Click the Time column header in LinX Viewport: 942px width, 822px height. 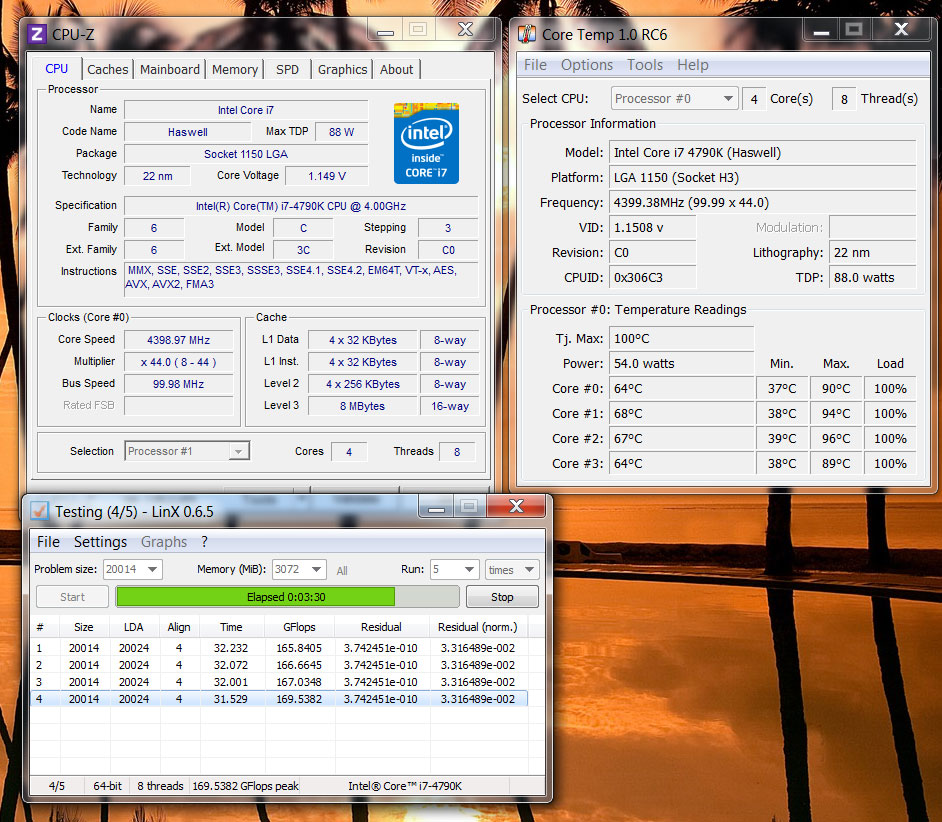pos(231,627)
